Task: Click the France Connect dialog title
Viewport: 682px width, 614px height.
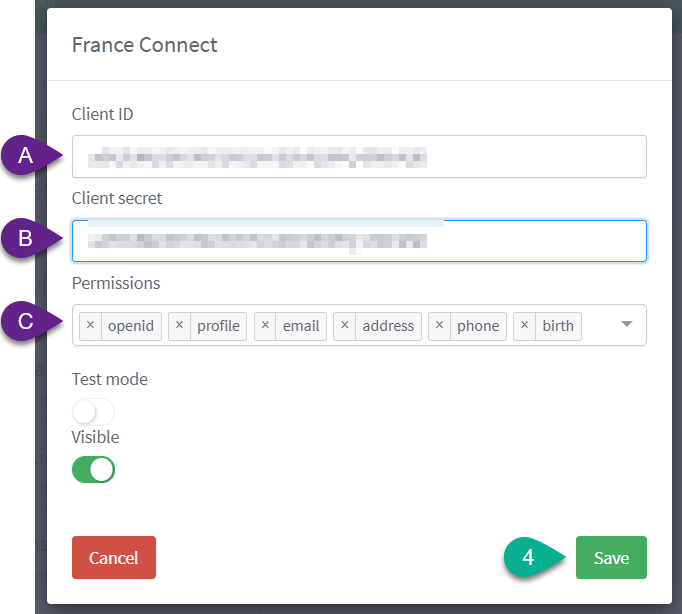Action: [x=144, y=45]
